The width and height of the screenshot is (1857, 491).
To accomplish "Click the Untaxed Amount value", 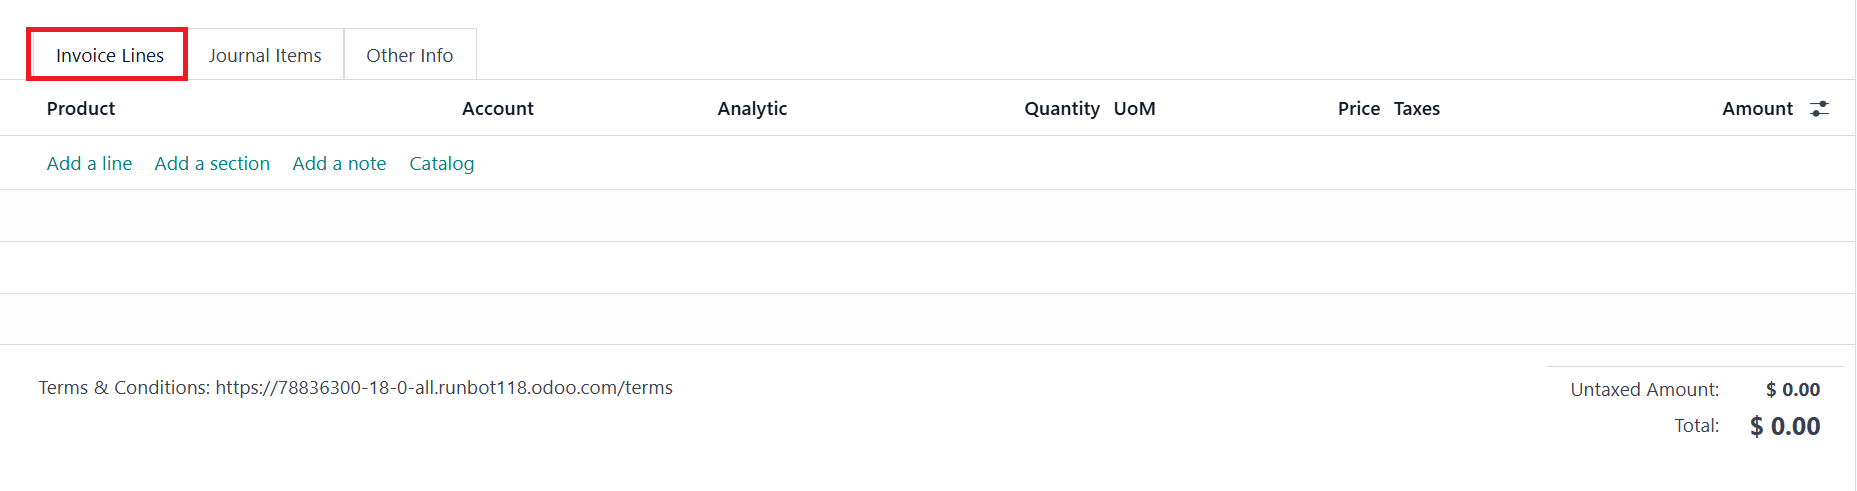I will click(1792, 390).
